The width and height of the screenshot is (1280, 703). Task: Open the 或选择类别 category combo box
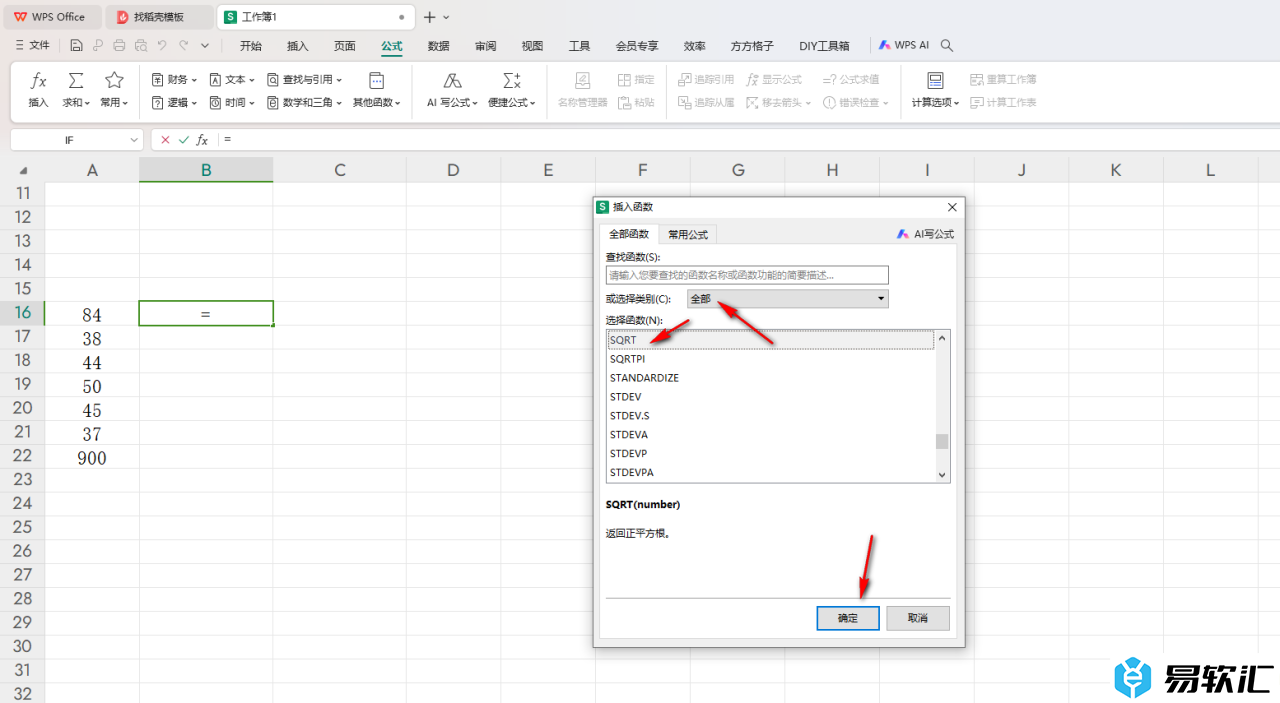pos(787,298)
